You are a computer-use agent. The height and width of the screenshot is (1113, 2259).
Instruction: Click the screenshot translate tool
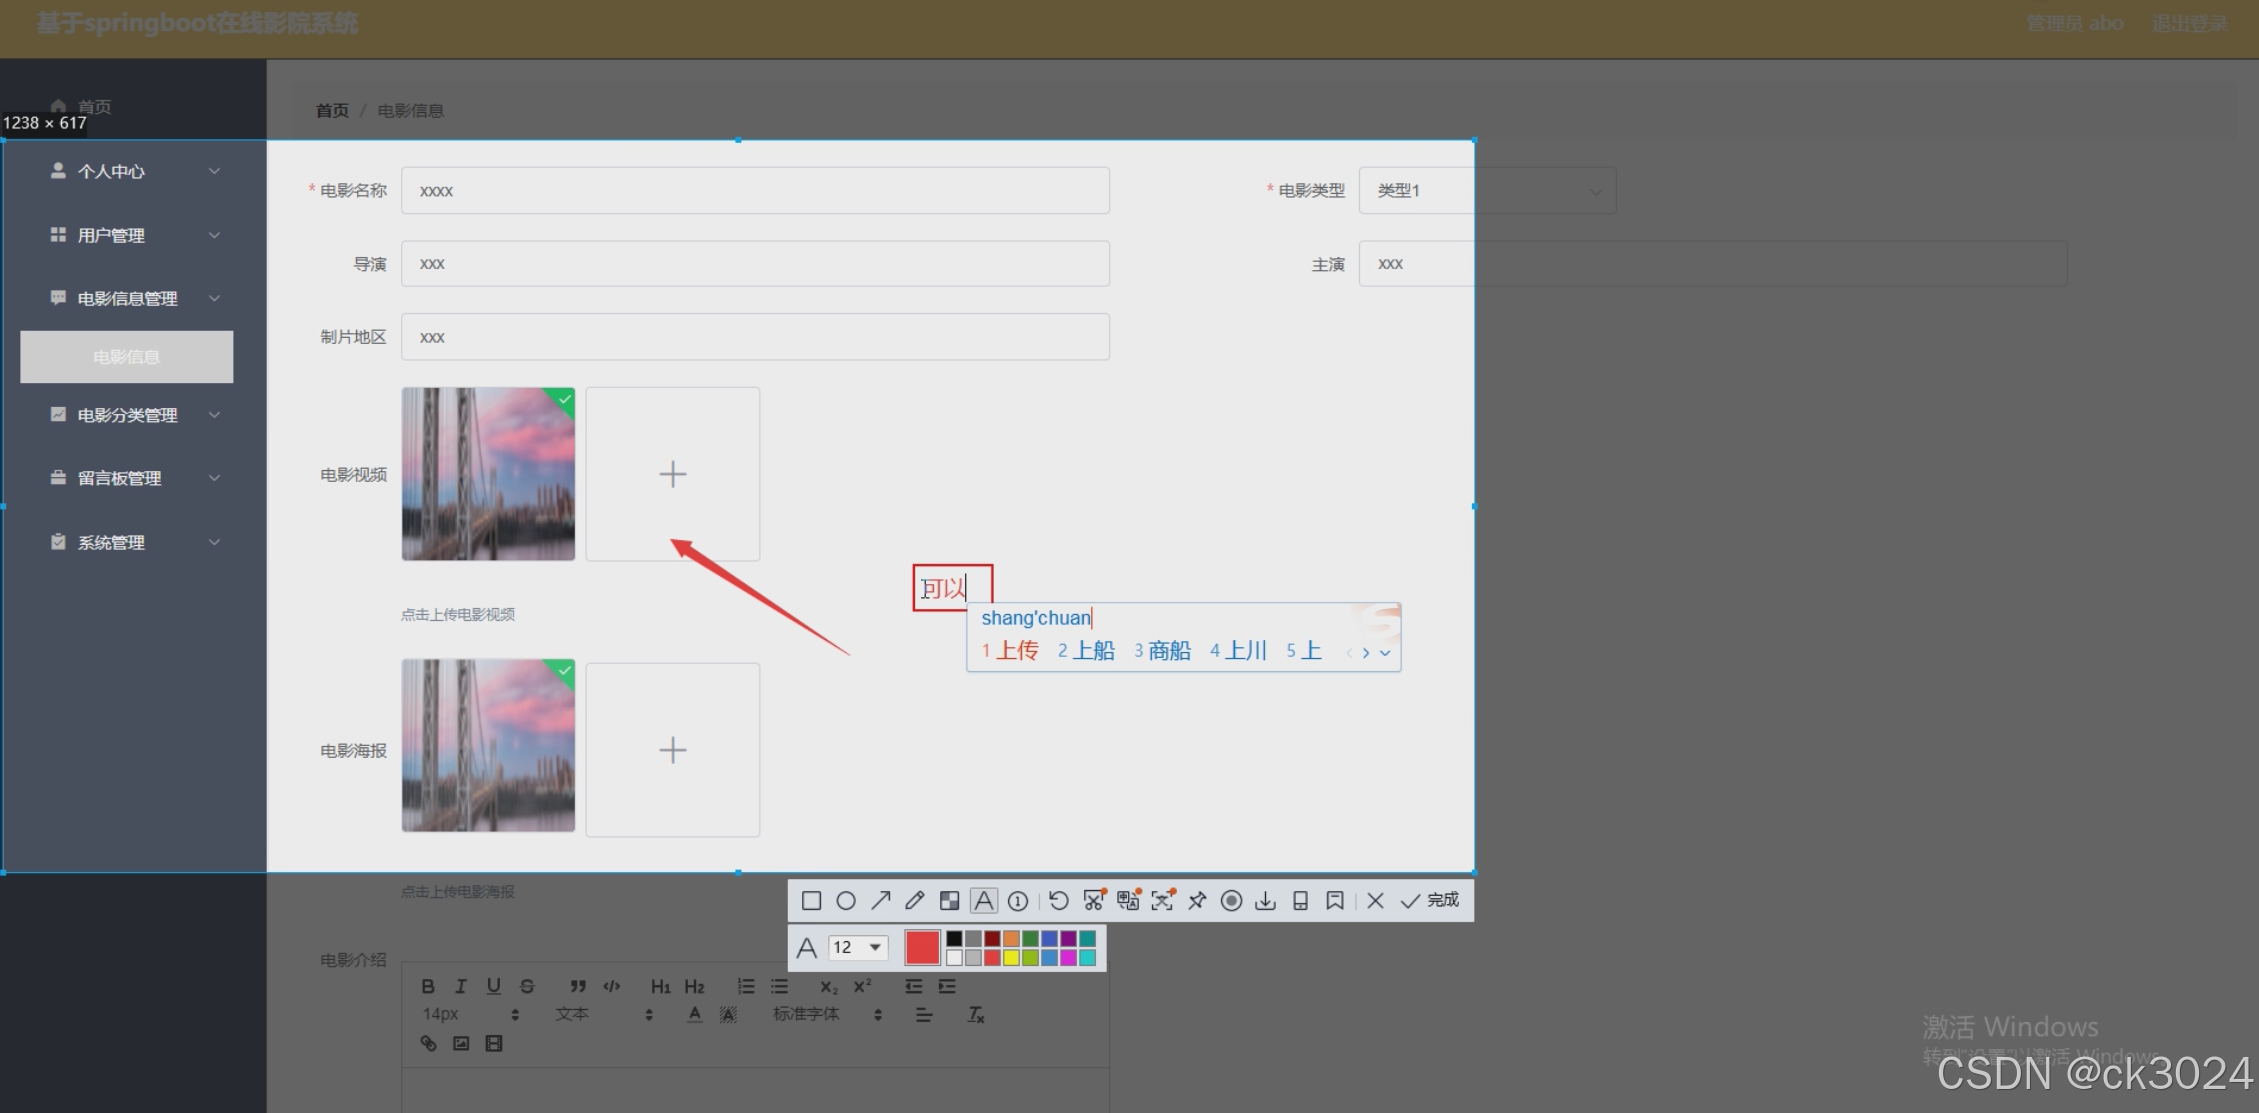coord(1129,900)
